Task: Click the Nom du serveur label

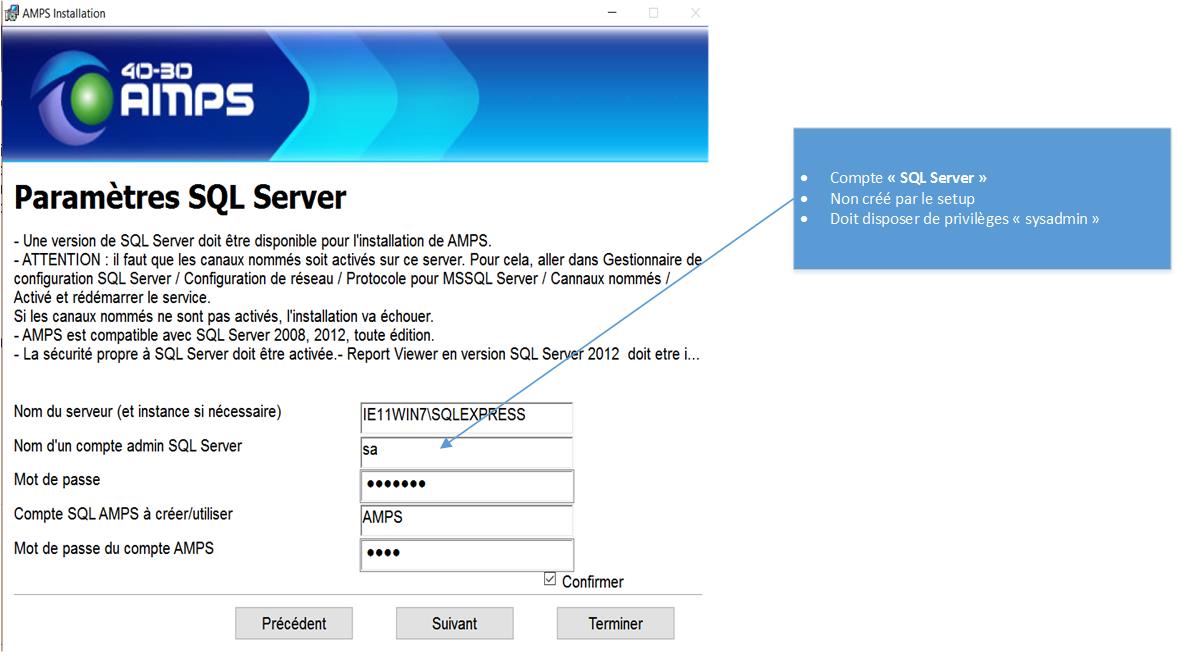Action: coord(147,412)
